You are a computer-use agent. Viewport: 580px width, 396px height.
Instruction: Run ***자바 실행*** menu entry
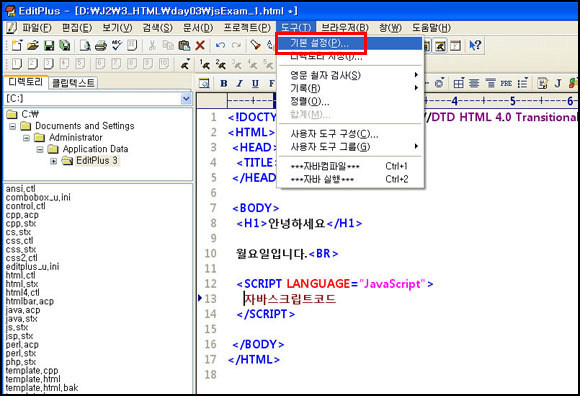tap(350, 179)
